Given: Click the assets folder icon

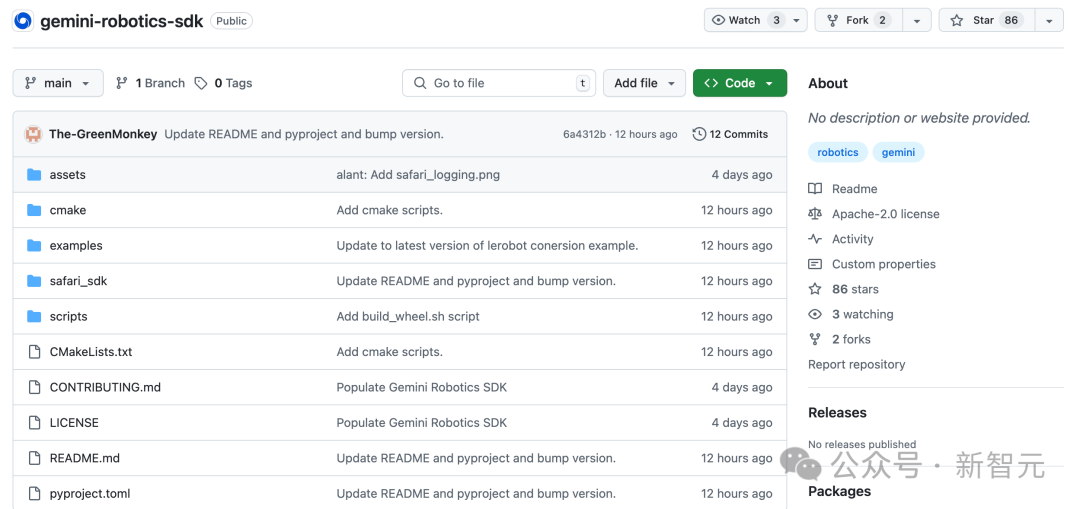Looking at the screenshot, I should click(34, 175).
